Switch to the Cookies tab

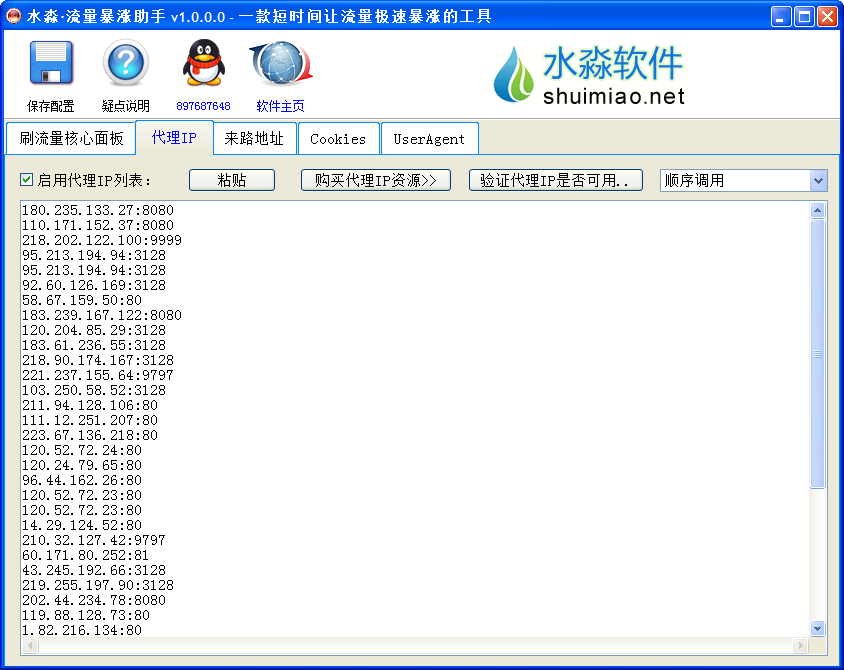click(338, 139)
